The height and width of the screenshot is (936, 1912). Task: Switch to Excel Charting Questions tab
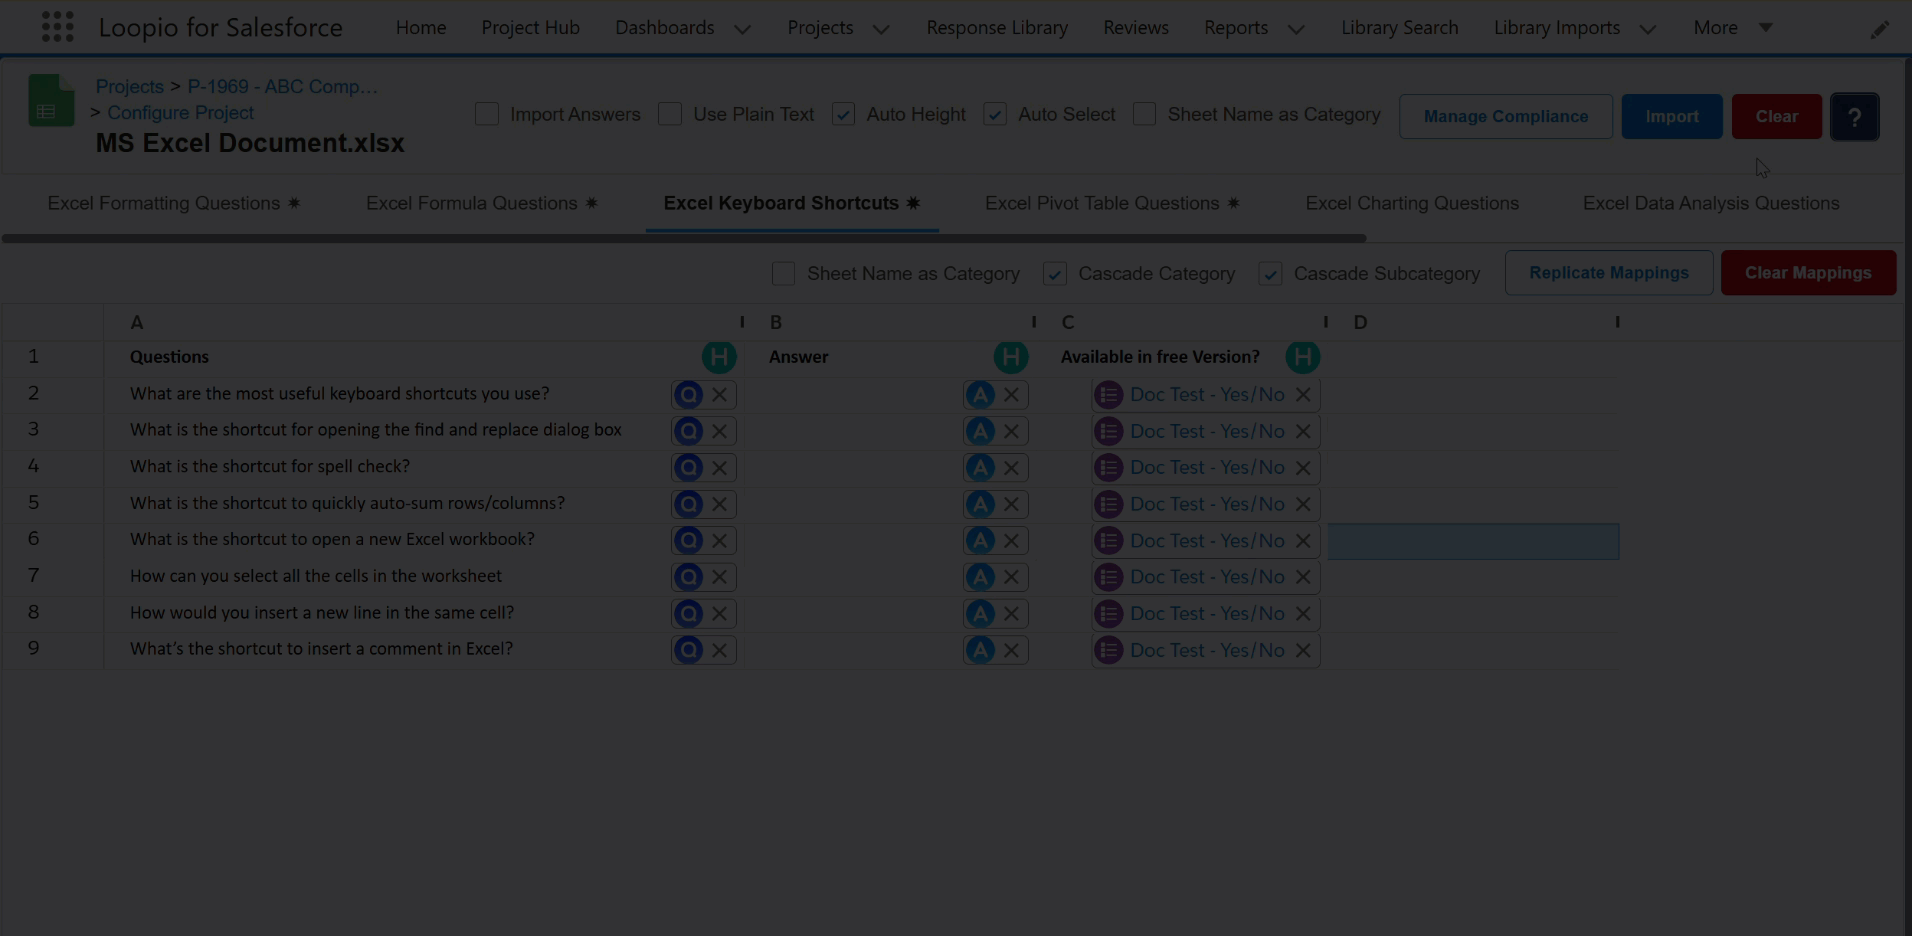[1412, 203]
